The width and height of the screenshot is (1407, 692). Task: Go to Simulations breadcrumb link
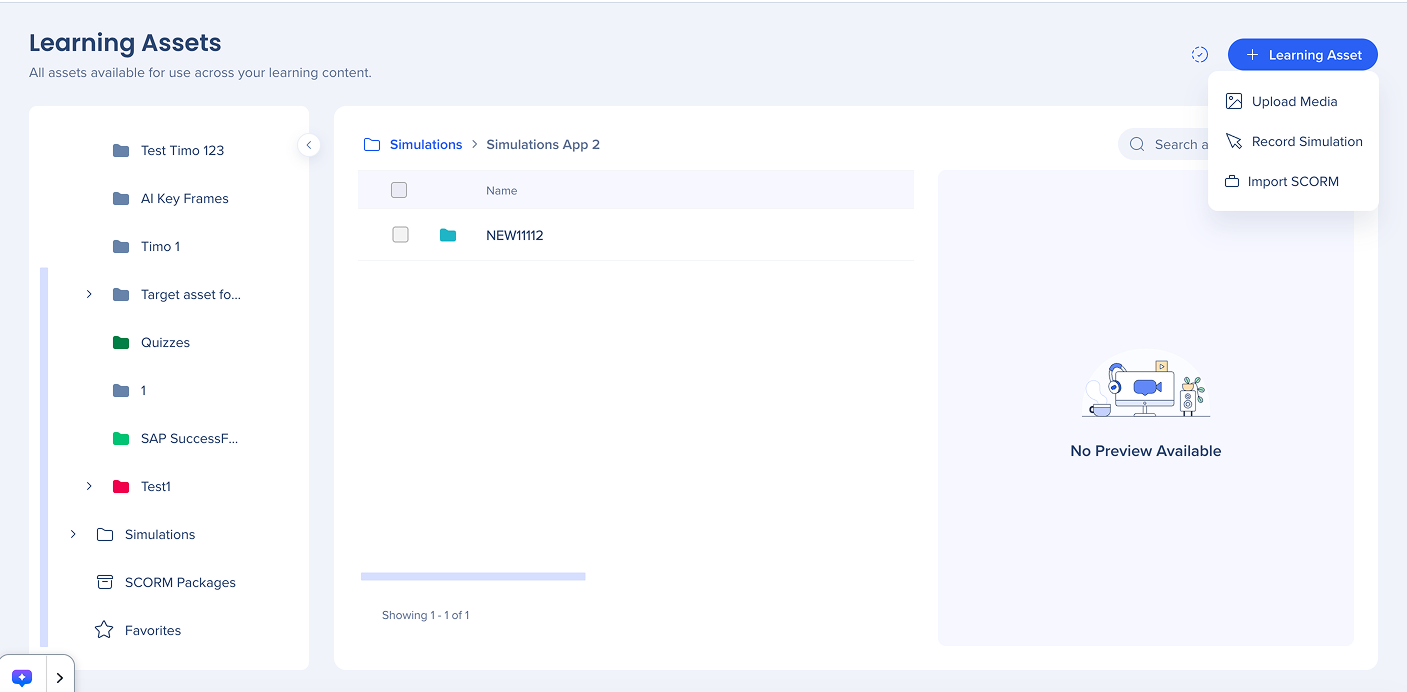(x=426, y=145)
